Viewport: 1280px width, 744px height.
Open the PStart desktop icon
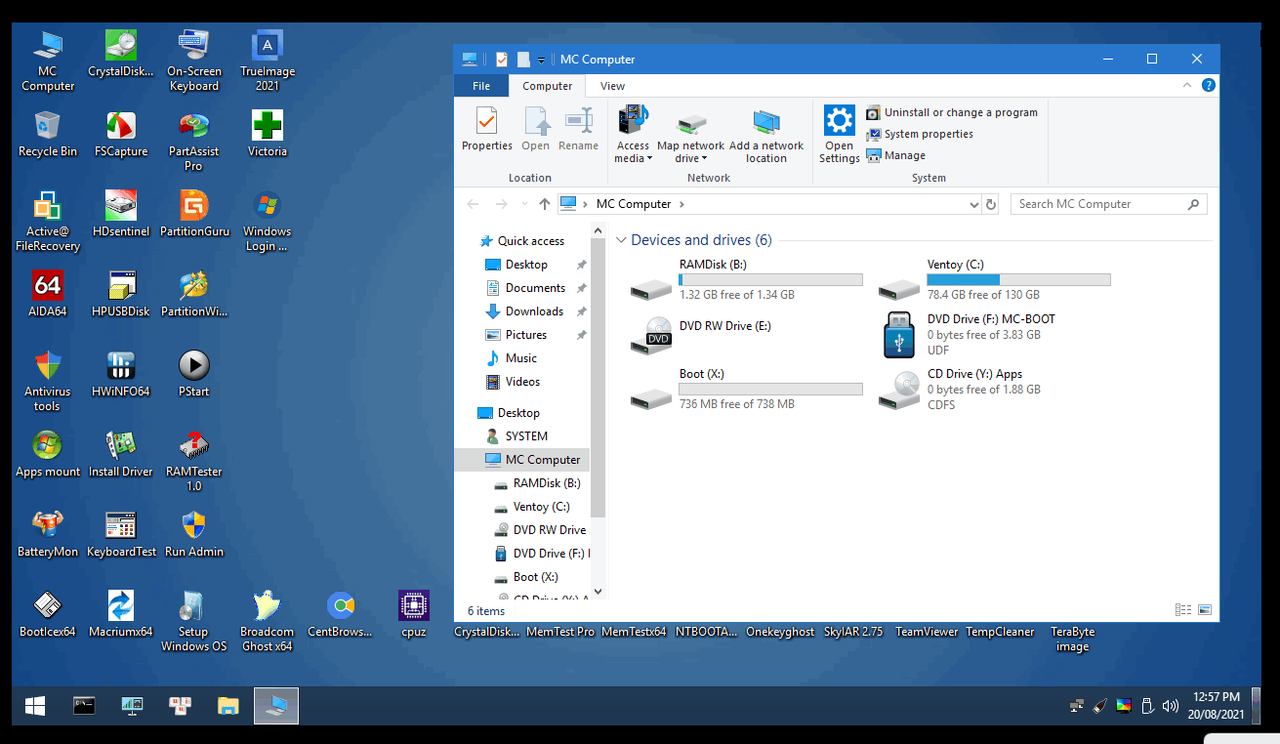[194, 373]
